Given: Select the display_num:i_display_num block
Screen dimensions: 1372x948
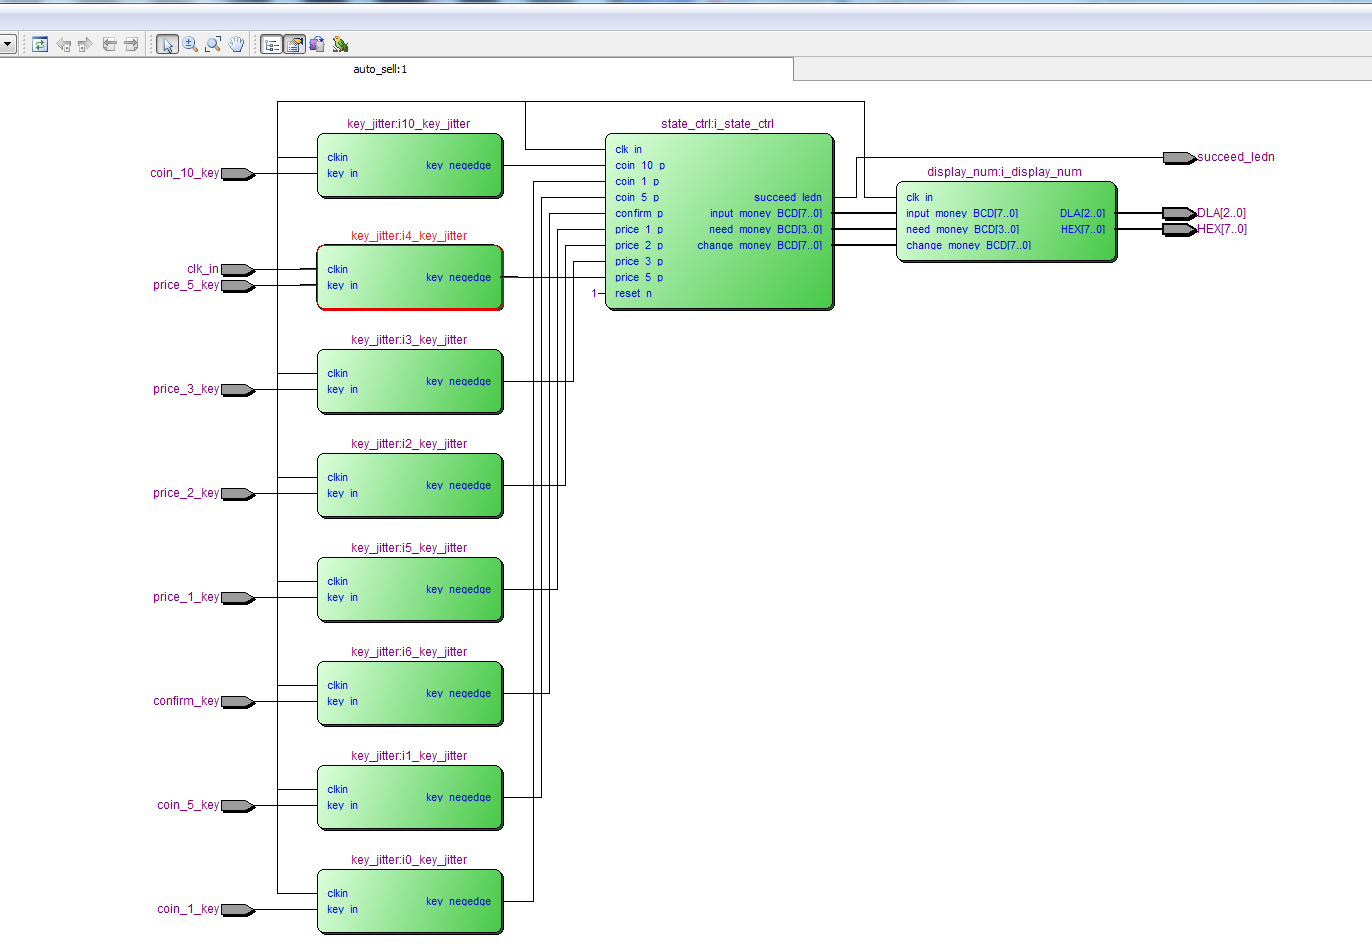Looking at the screenshot, I should pos(1006,222).
